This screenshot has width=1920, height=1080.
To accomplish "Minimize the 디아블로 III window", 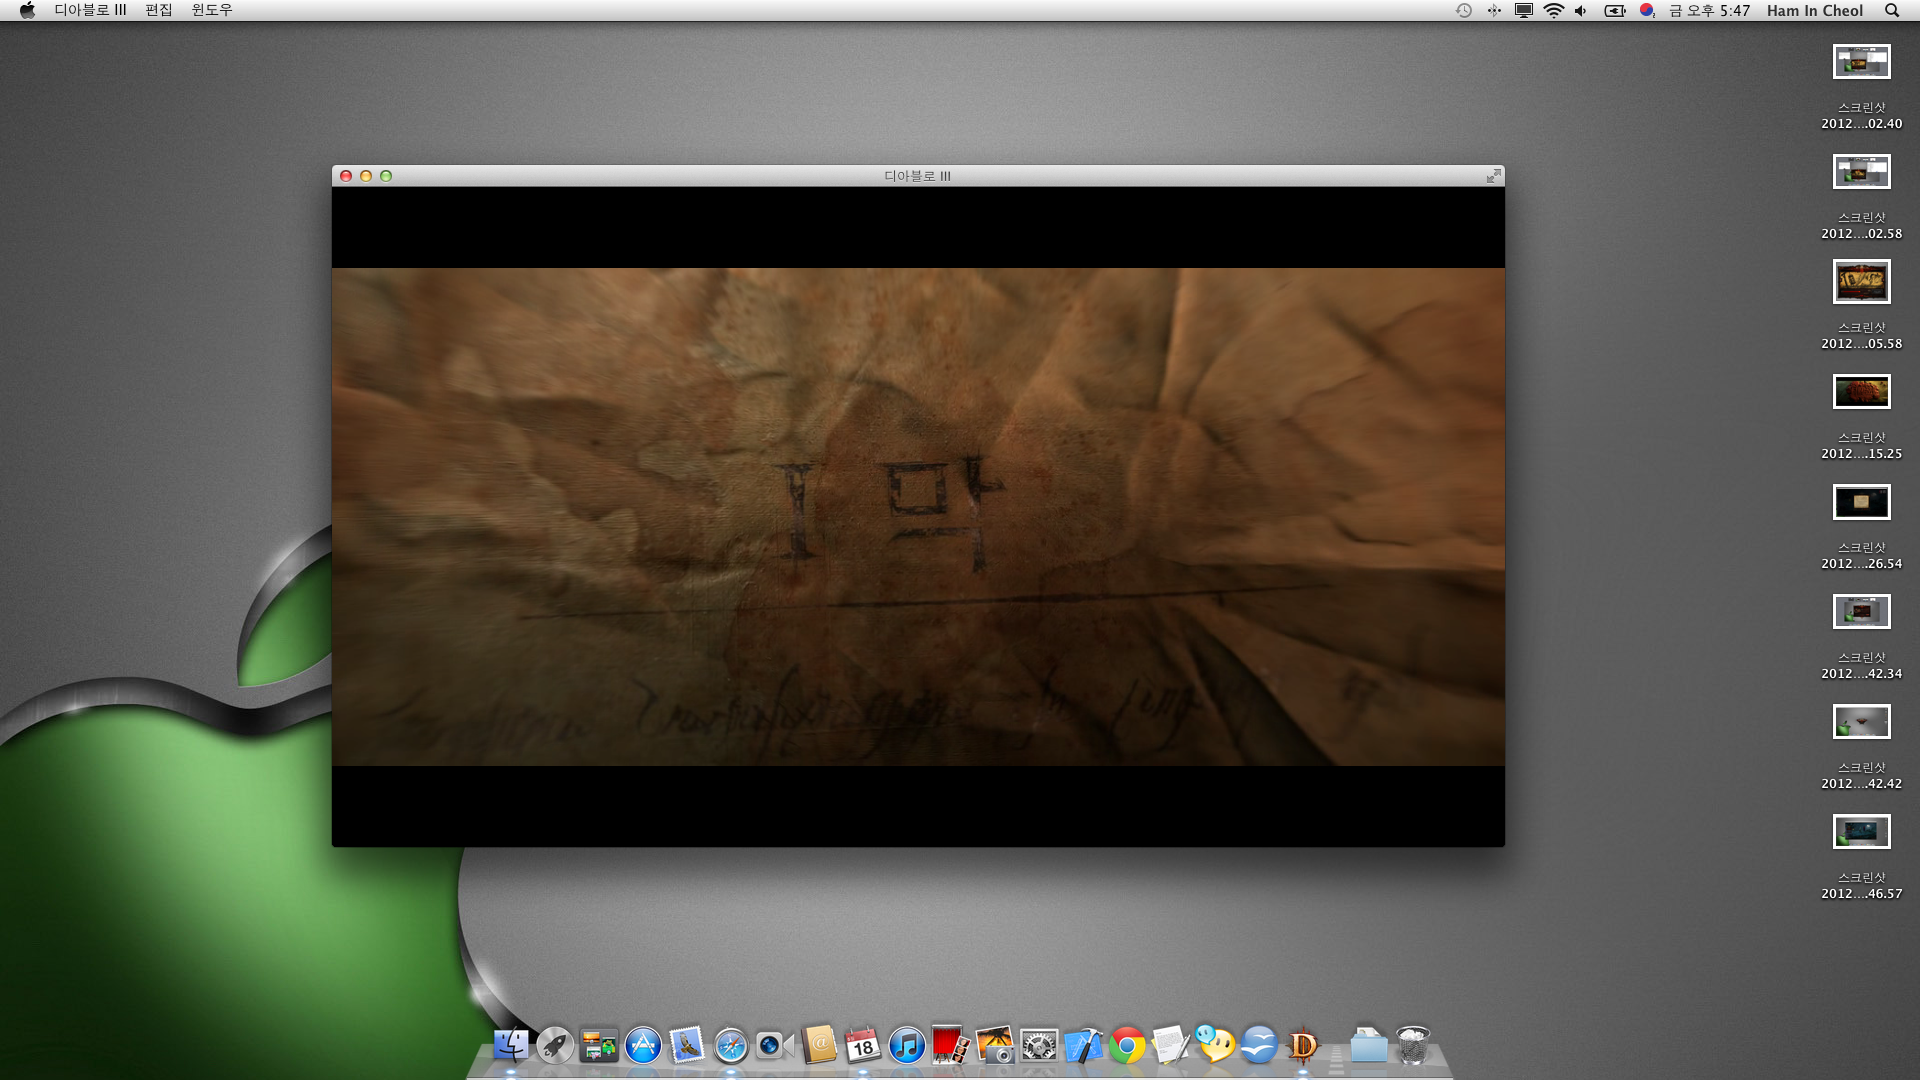I will 366,176.
